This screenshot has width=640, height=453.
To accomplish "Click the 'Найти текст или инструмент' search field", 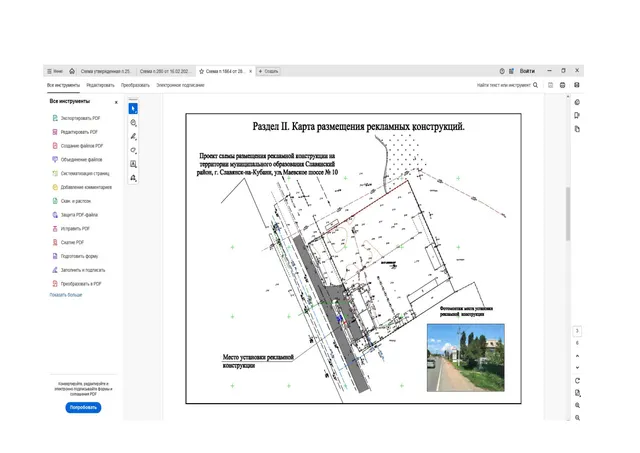I will click(x=507, y=85).
